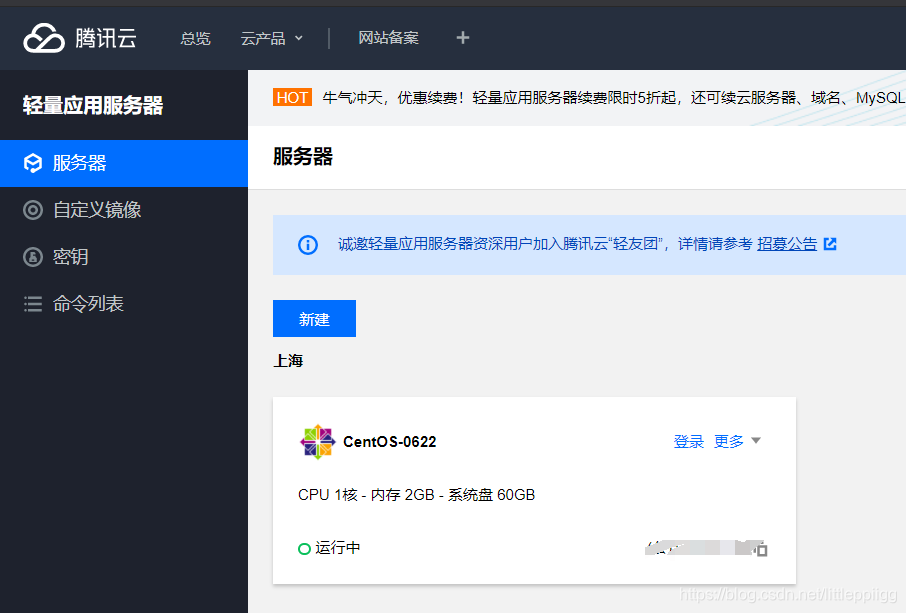This screenshot has height=613, width=906.
Task: Select 服务器 in the sidebar
Action: pyautogui.click(x=124, y=164)
